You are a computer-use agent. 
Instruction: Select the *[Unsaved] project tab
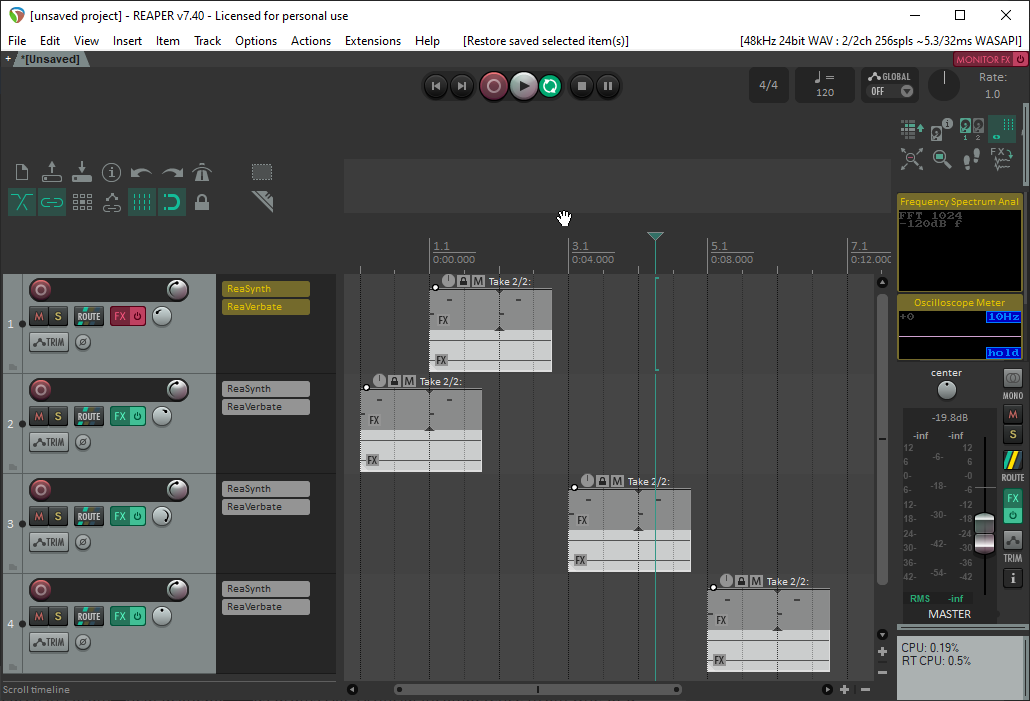(x=51, y=59)
